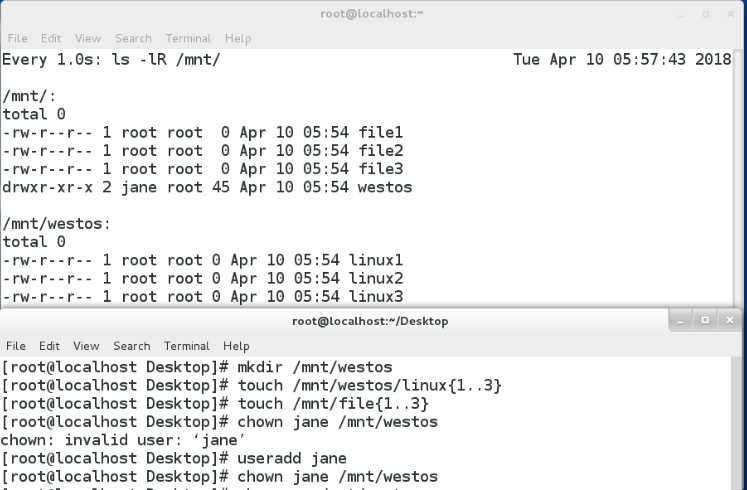Click the 'linux1' filename in listing
The image size is (747, 490).
click(x=375, y=260)
